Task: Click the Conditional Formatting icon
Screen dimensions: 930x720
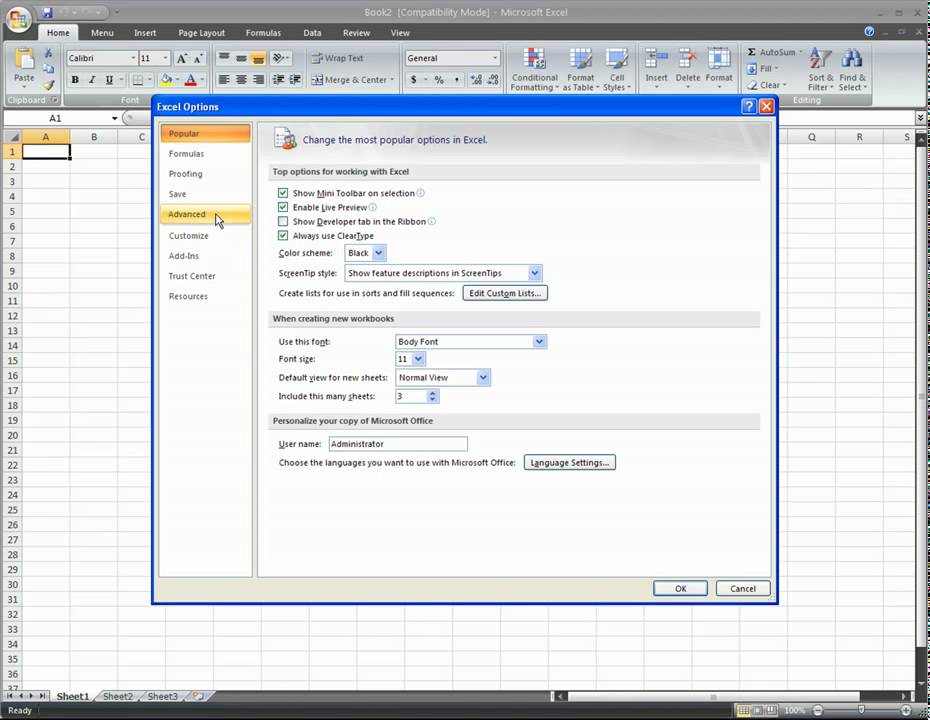Action: point(534,59)
